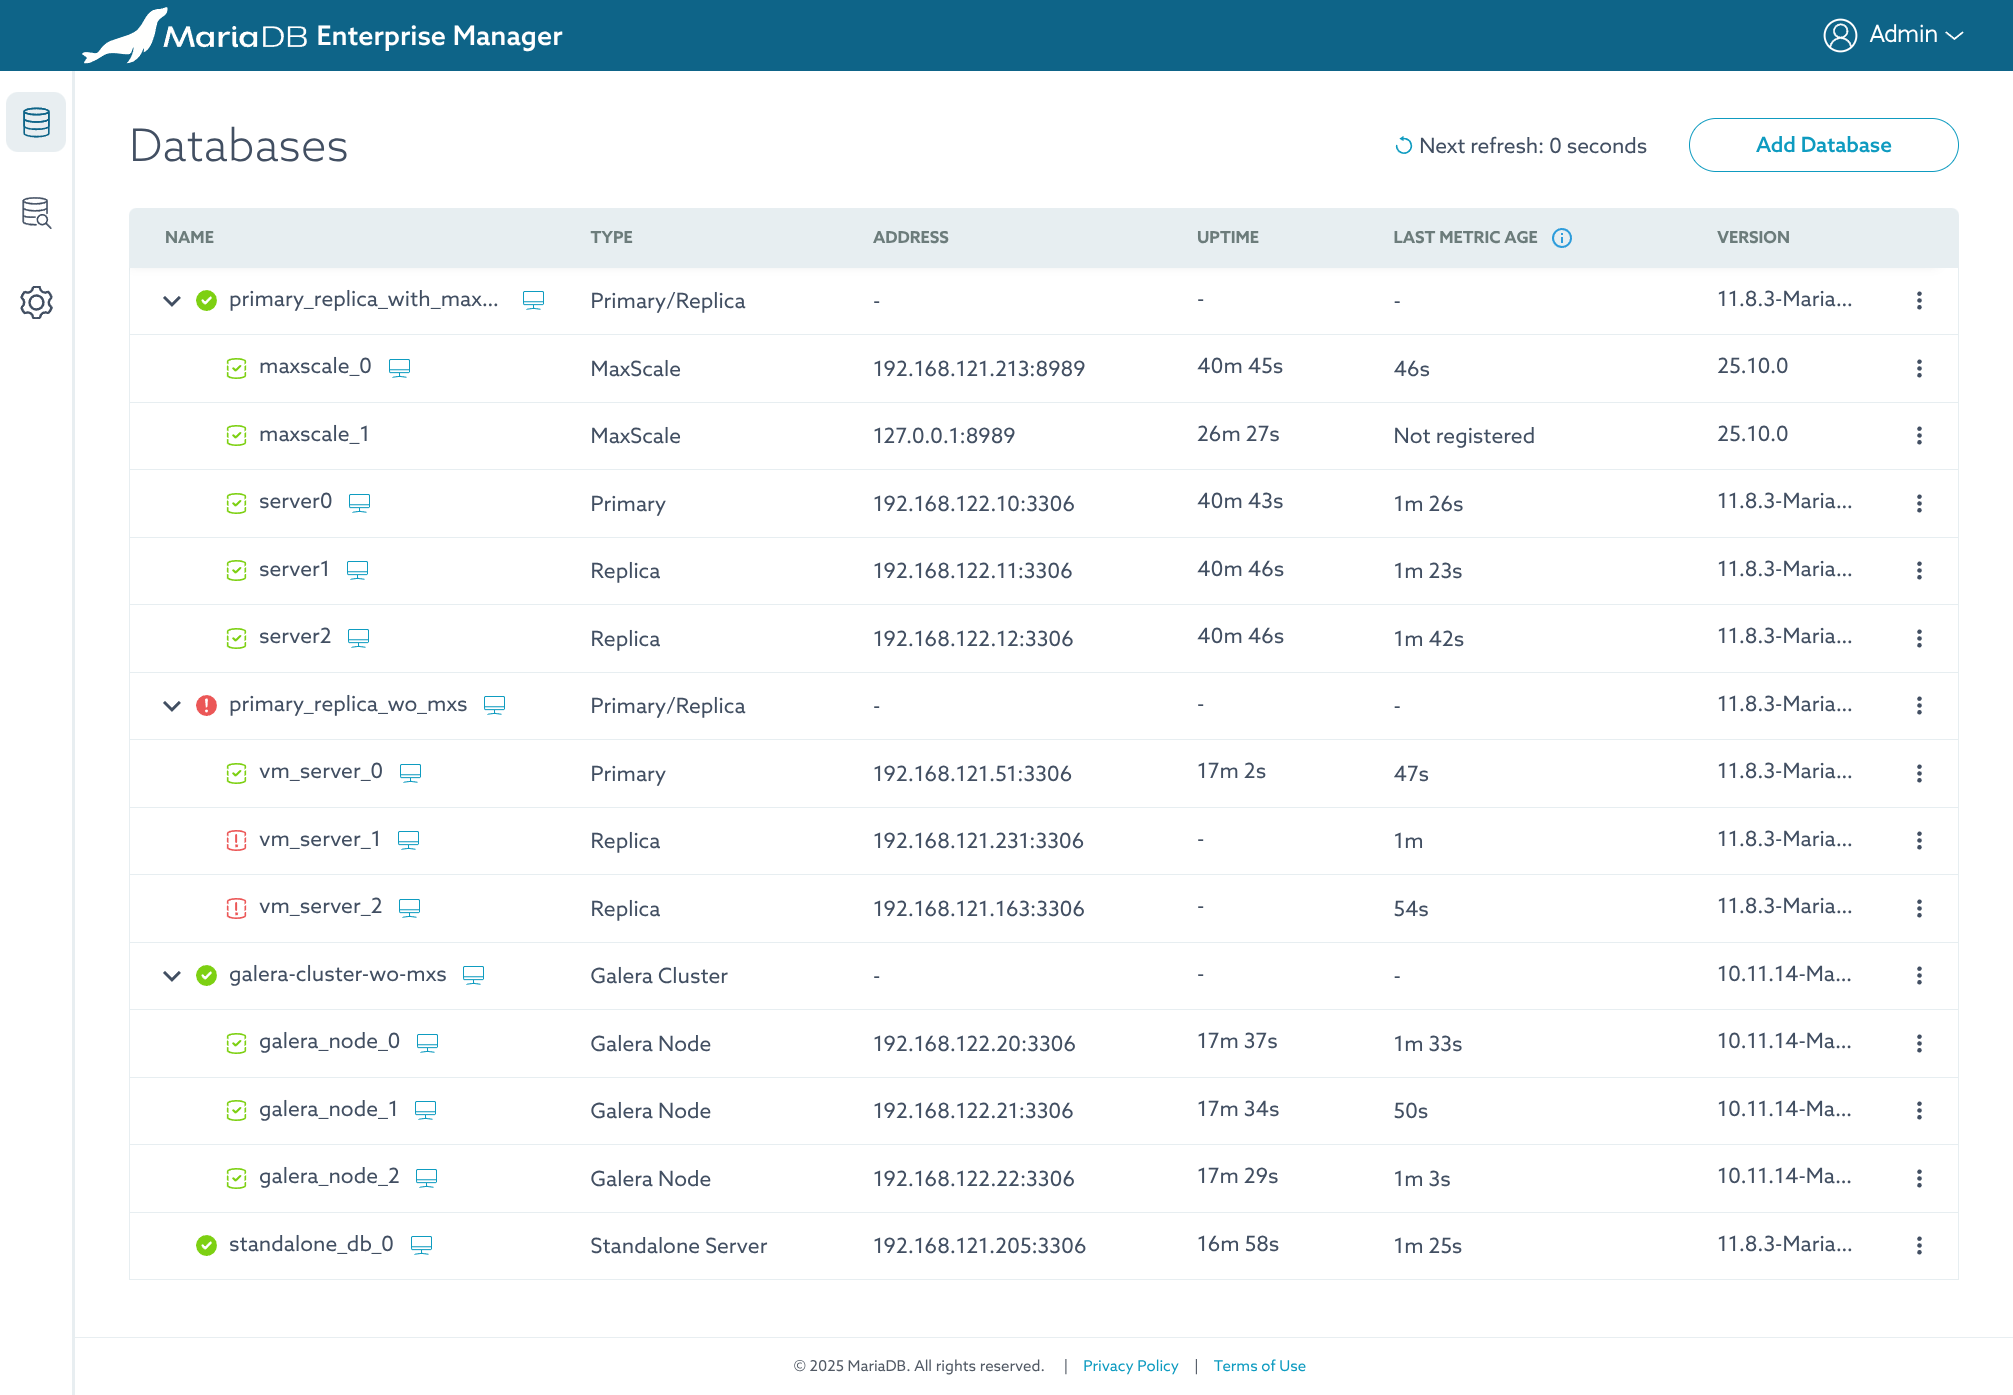Open the database query sidebar icon

coord(36,212)
